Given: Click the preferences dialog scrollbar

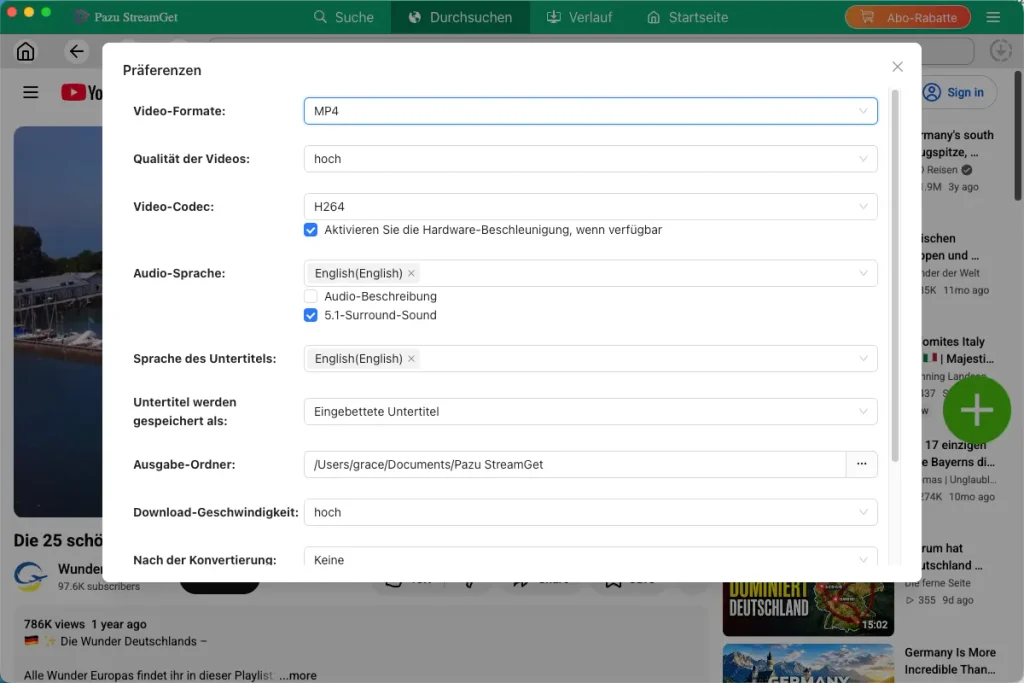Looking at the screenshot, I should 895,274.
